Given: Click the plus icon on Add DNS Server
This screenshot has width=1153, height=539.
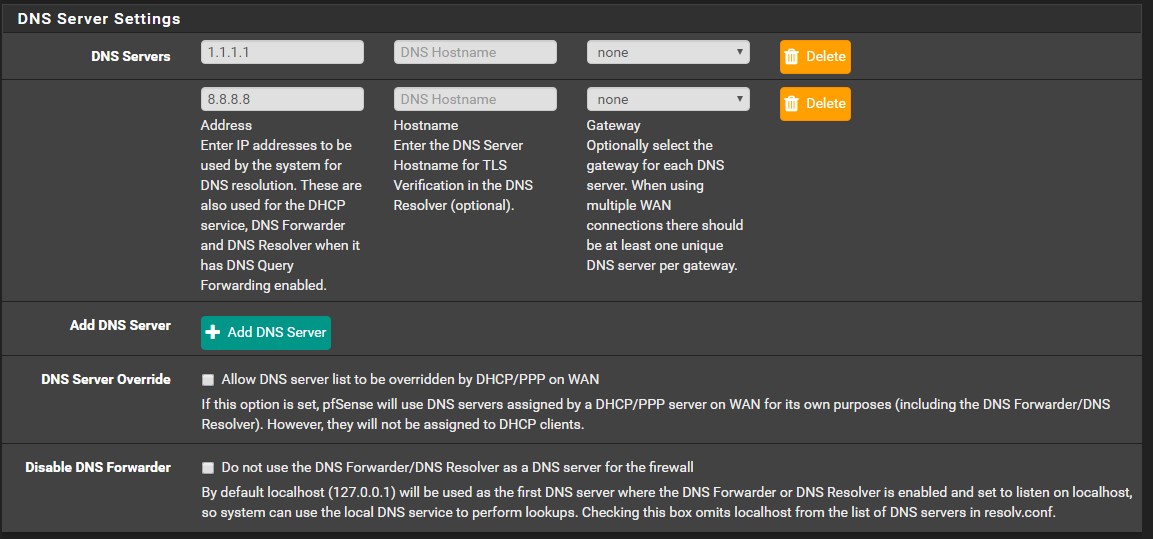Looking at the screenshot, I should 213,332.
